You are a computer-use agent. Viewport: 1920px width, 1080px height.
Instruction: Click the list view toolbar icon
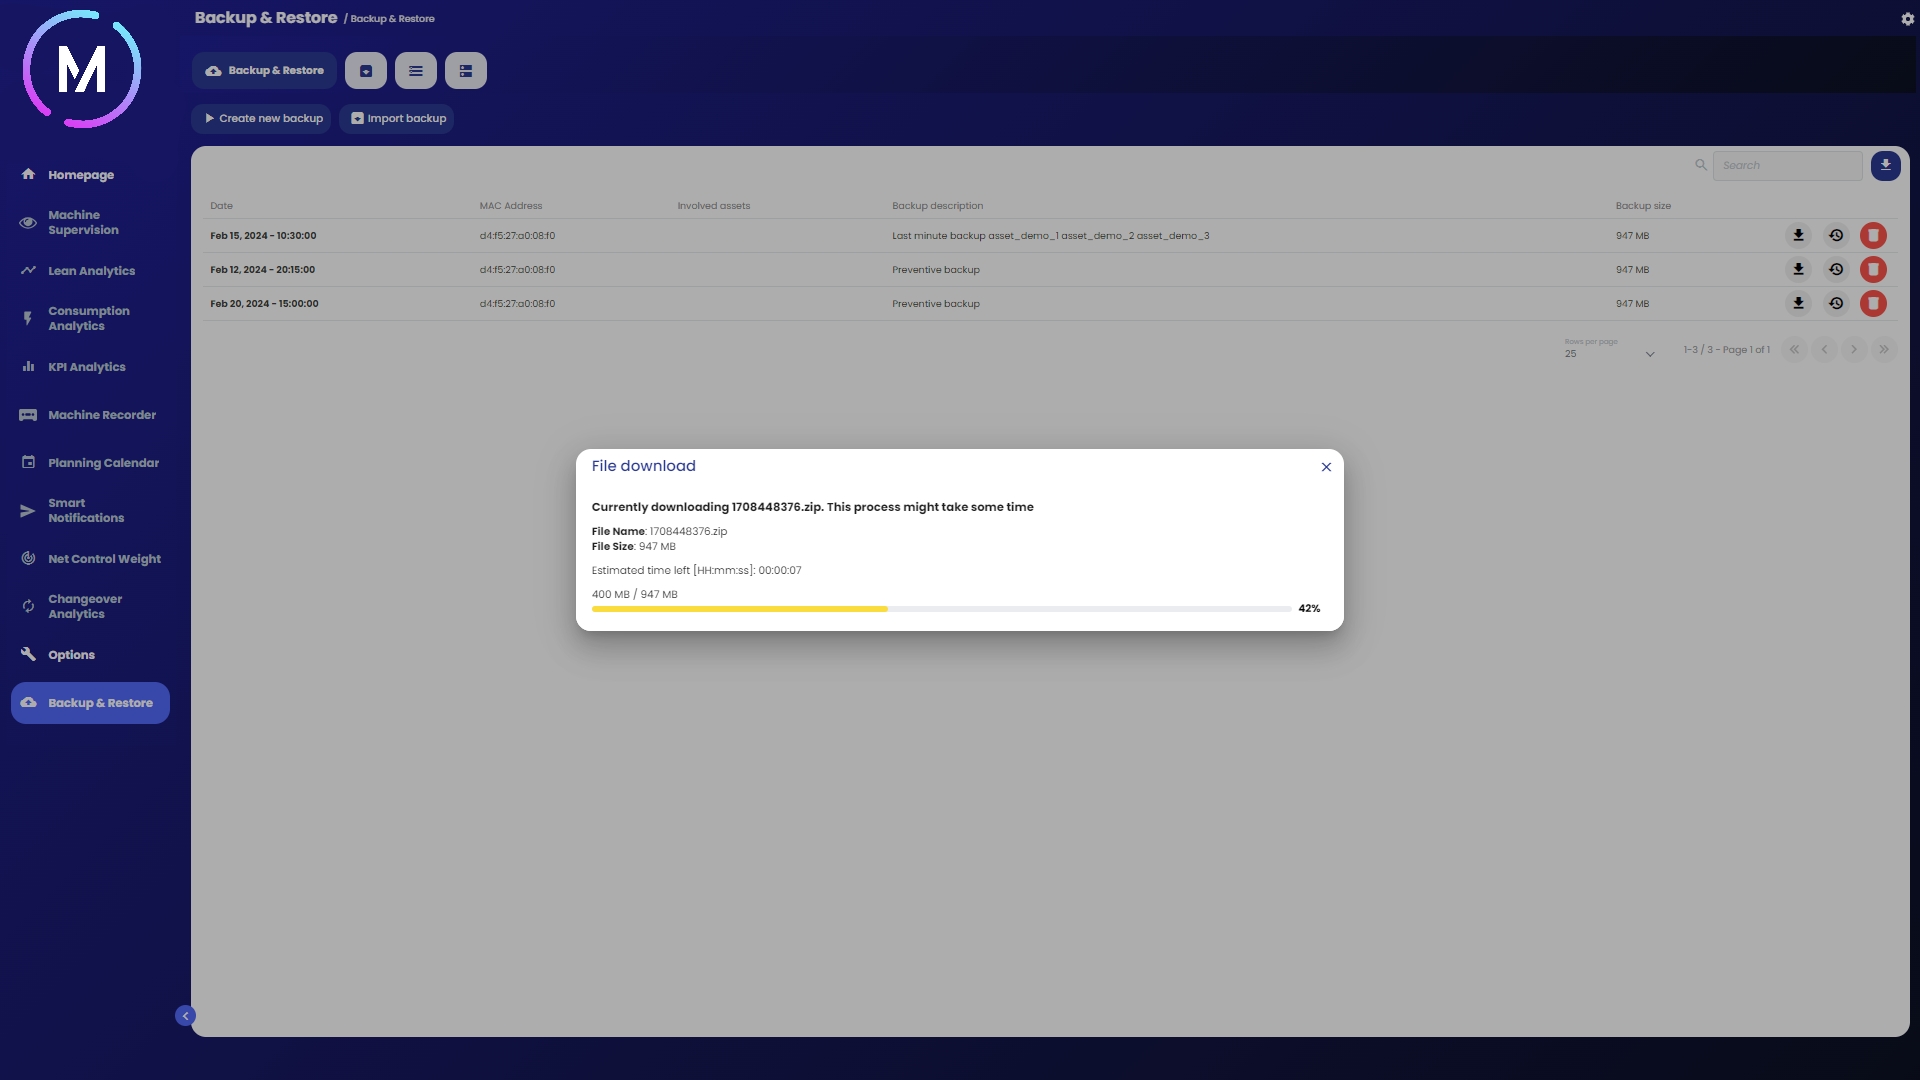coord(416,71)
